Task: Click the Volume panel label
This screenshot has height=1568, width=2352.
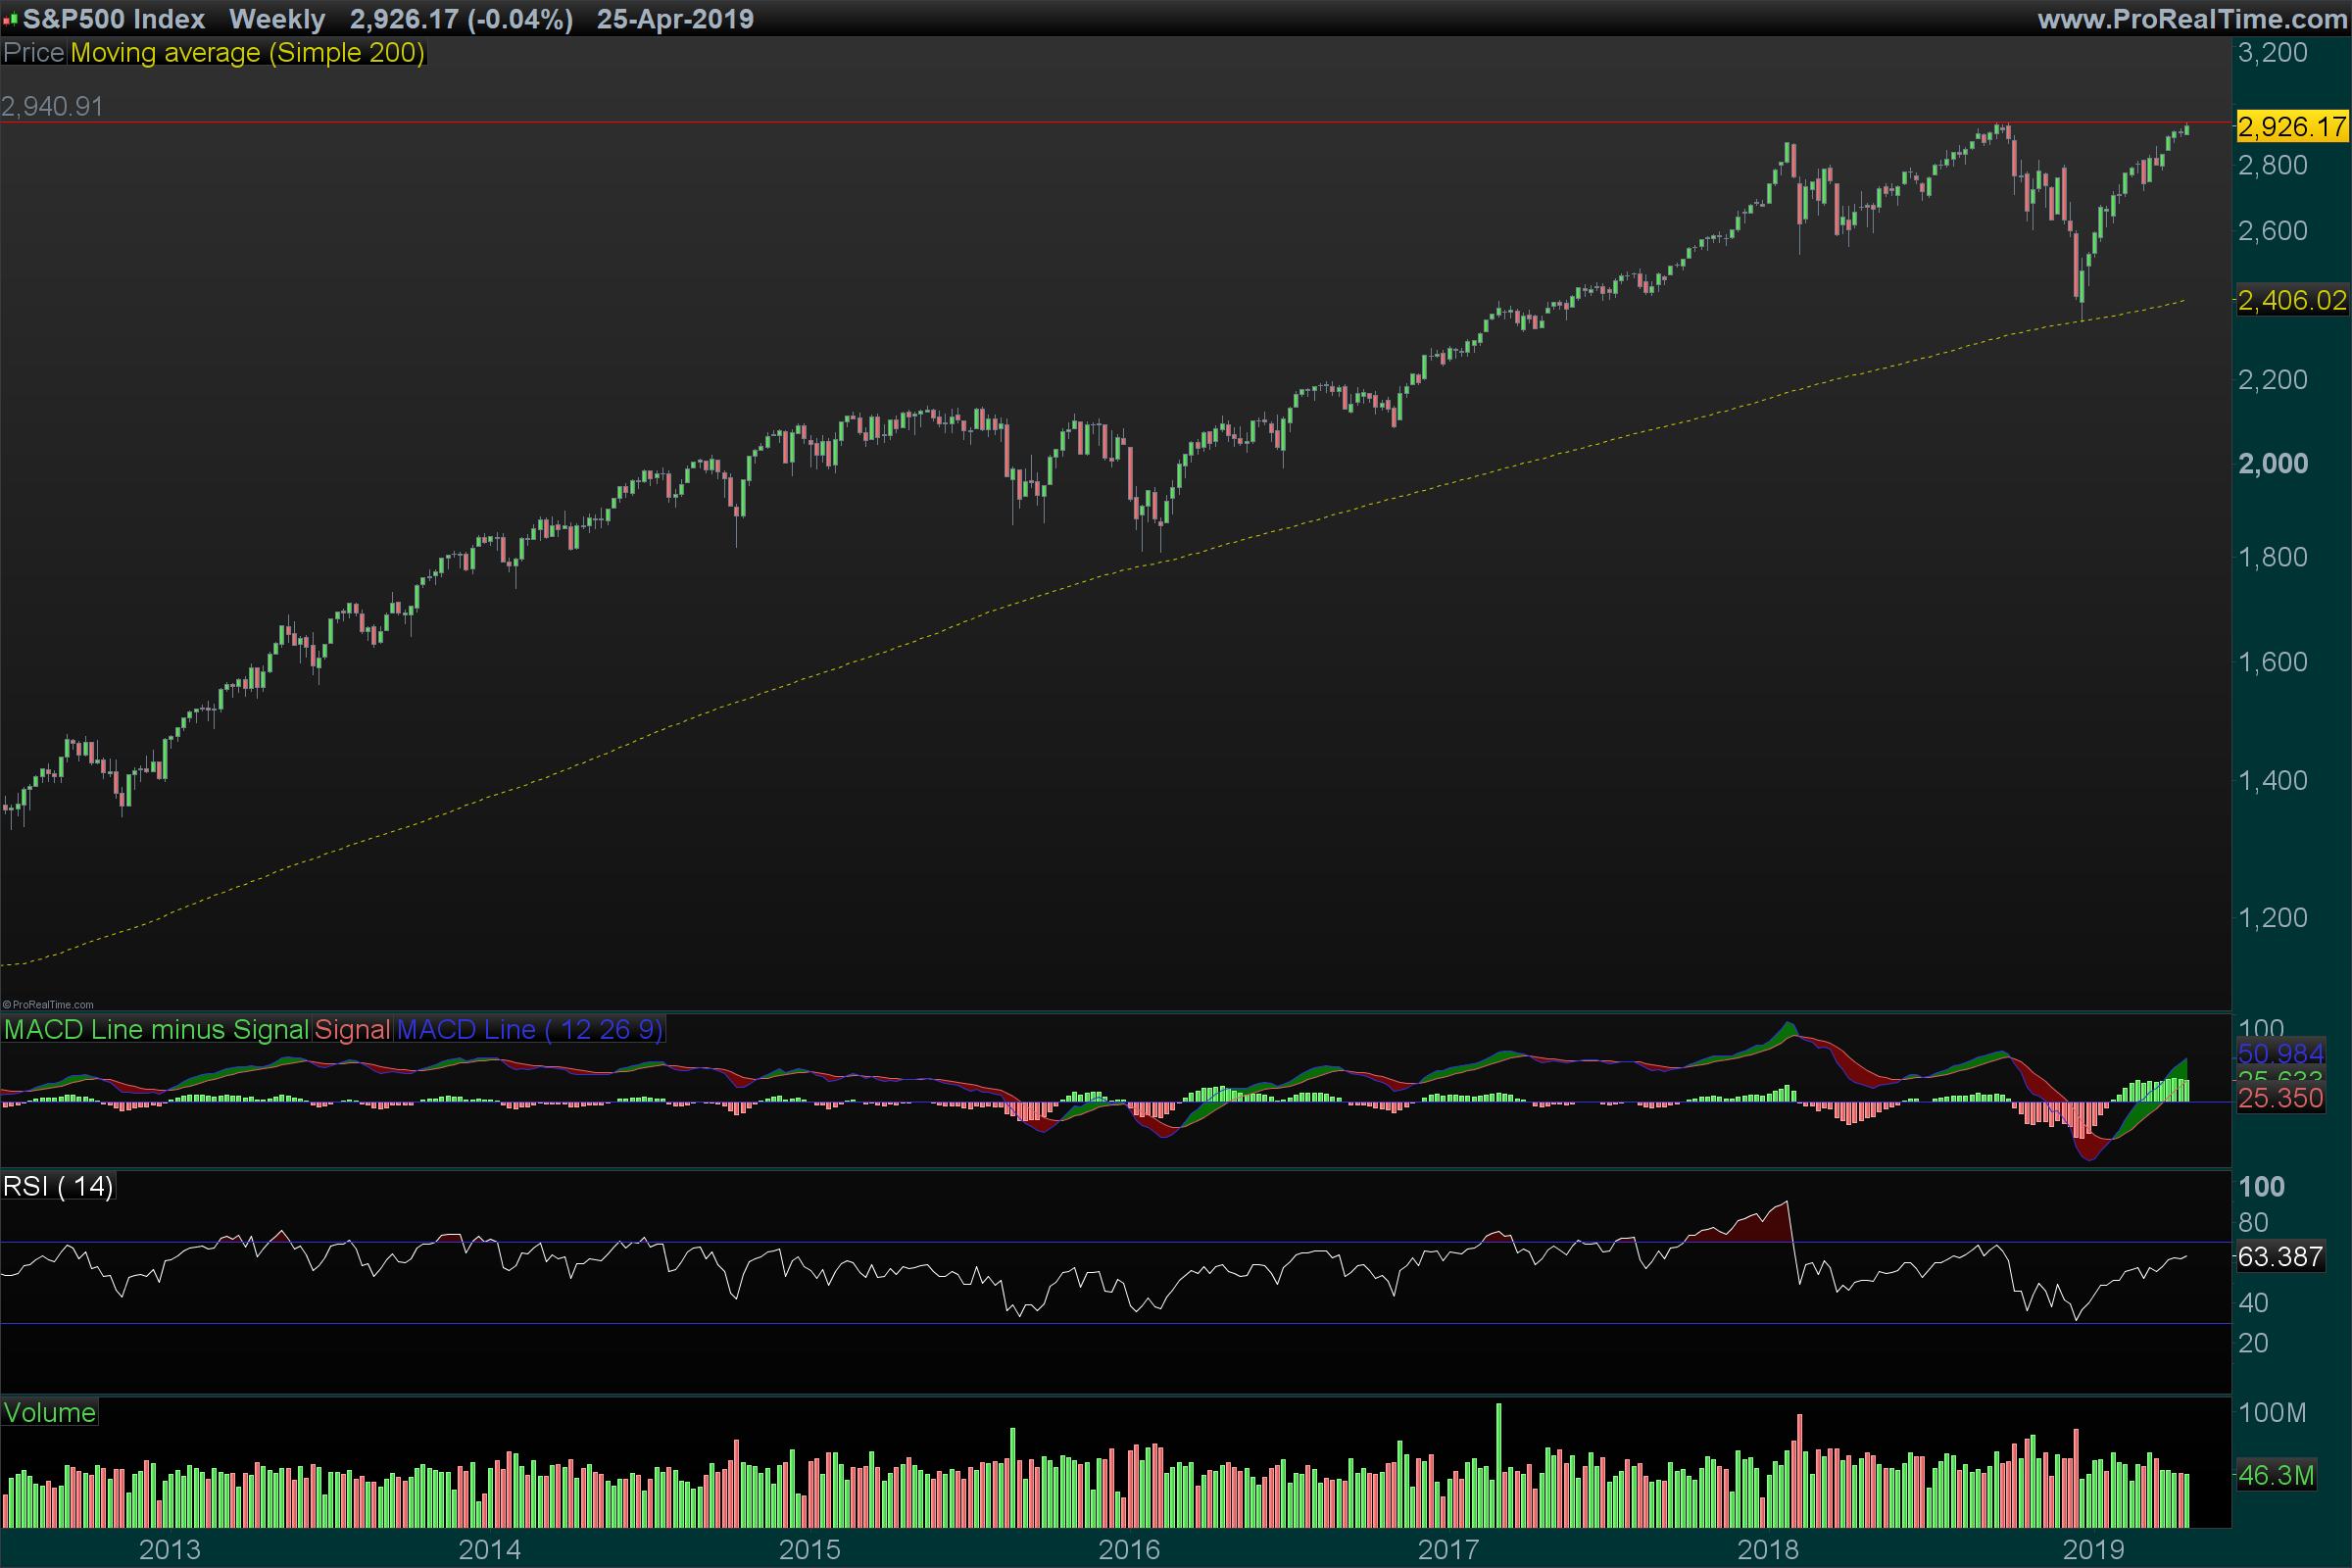Action: click(49, 1413)
